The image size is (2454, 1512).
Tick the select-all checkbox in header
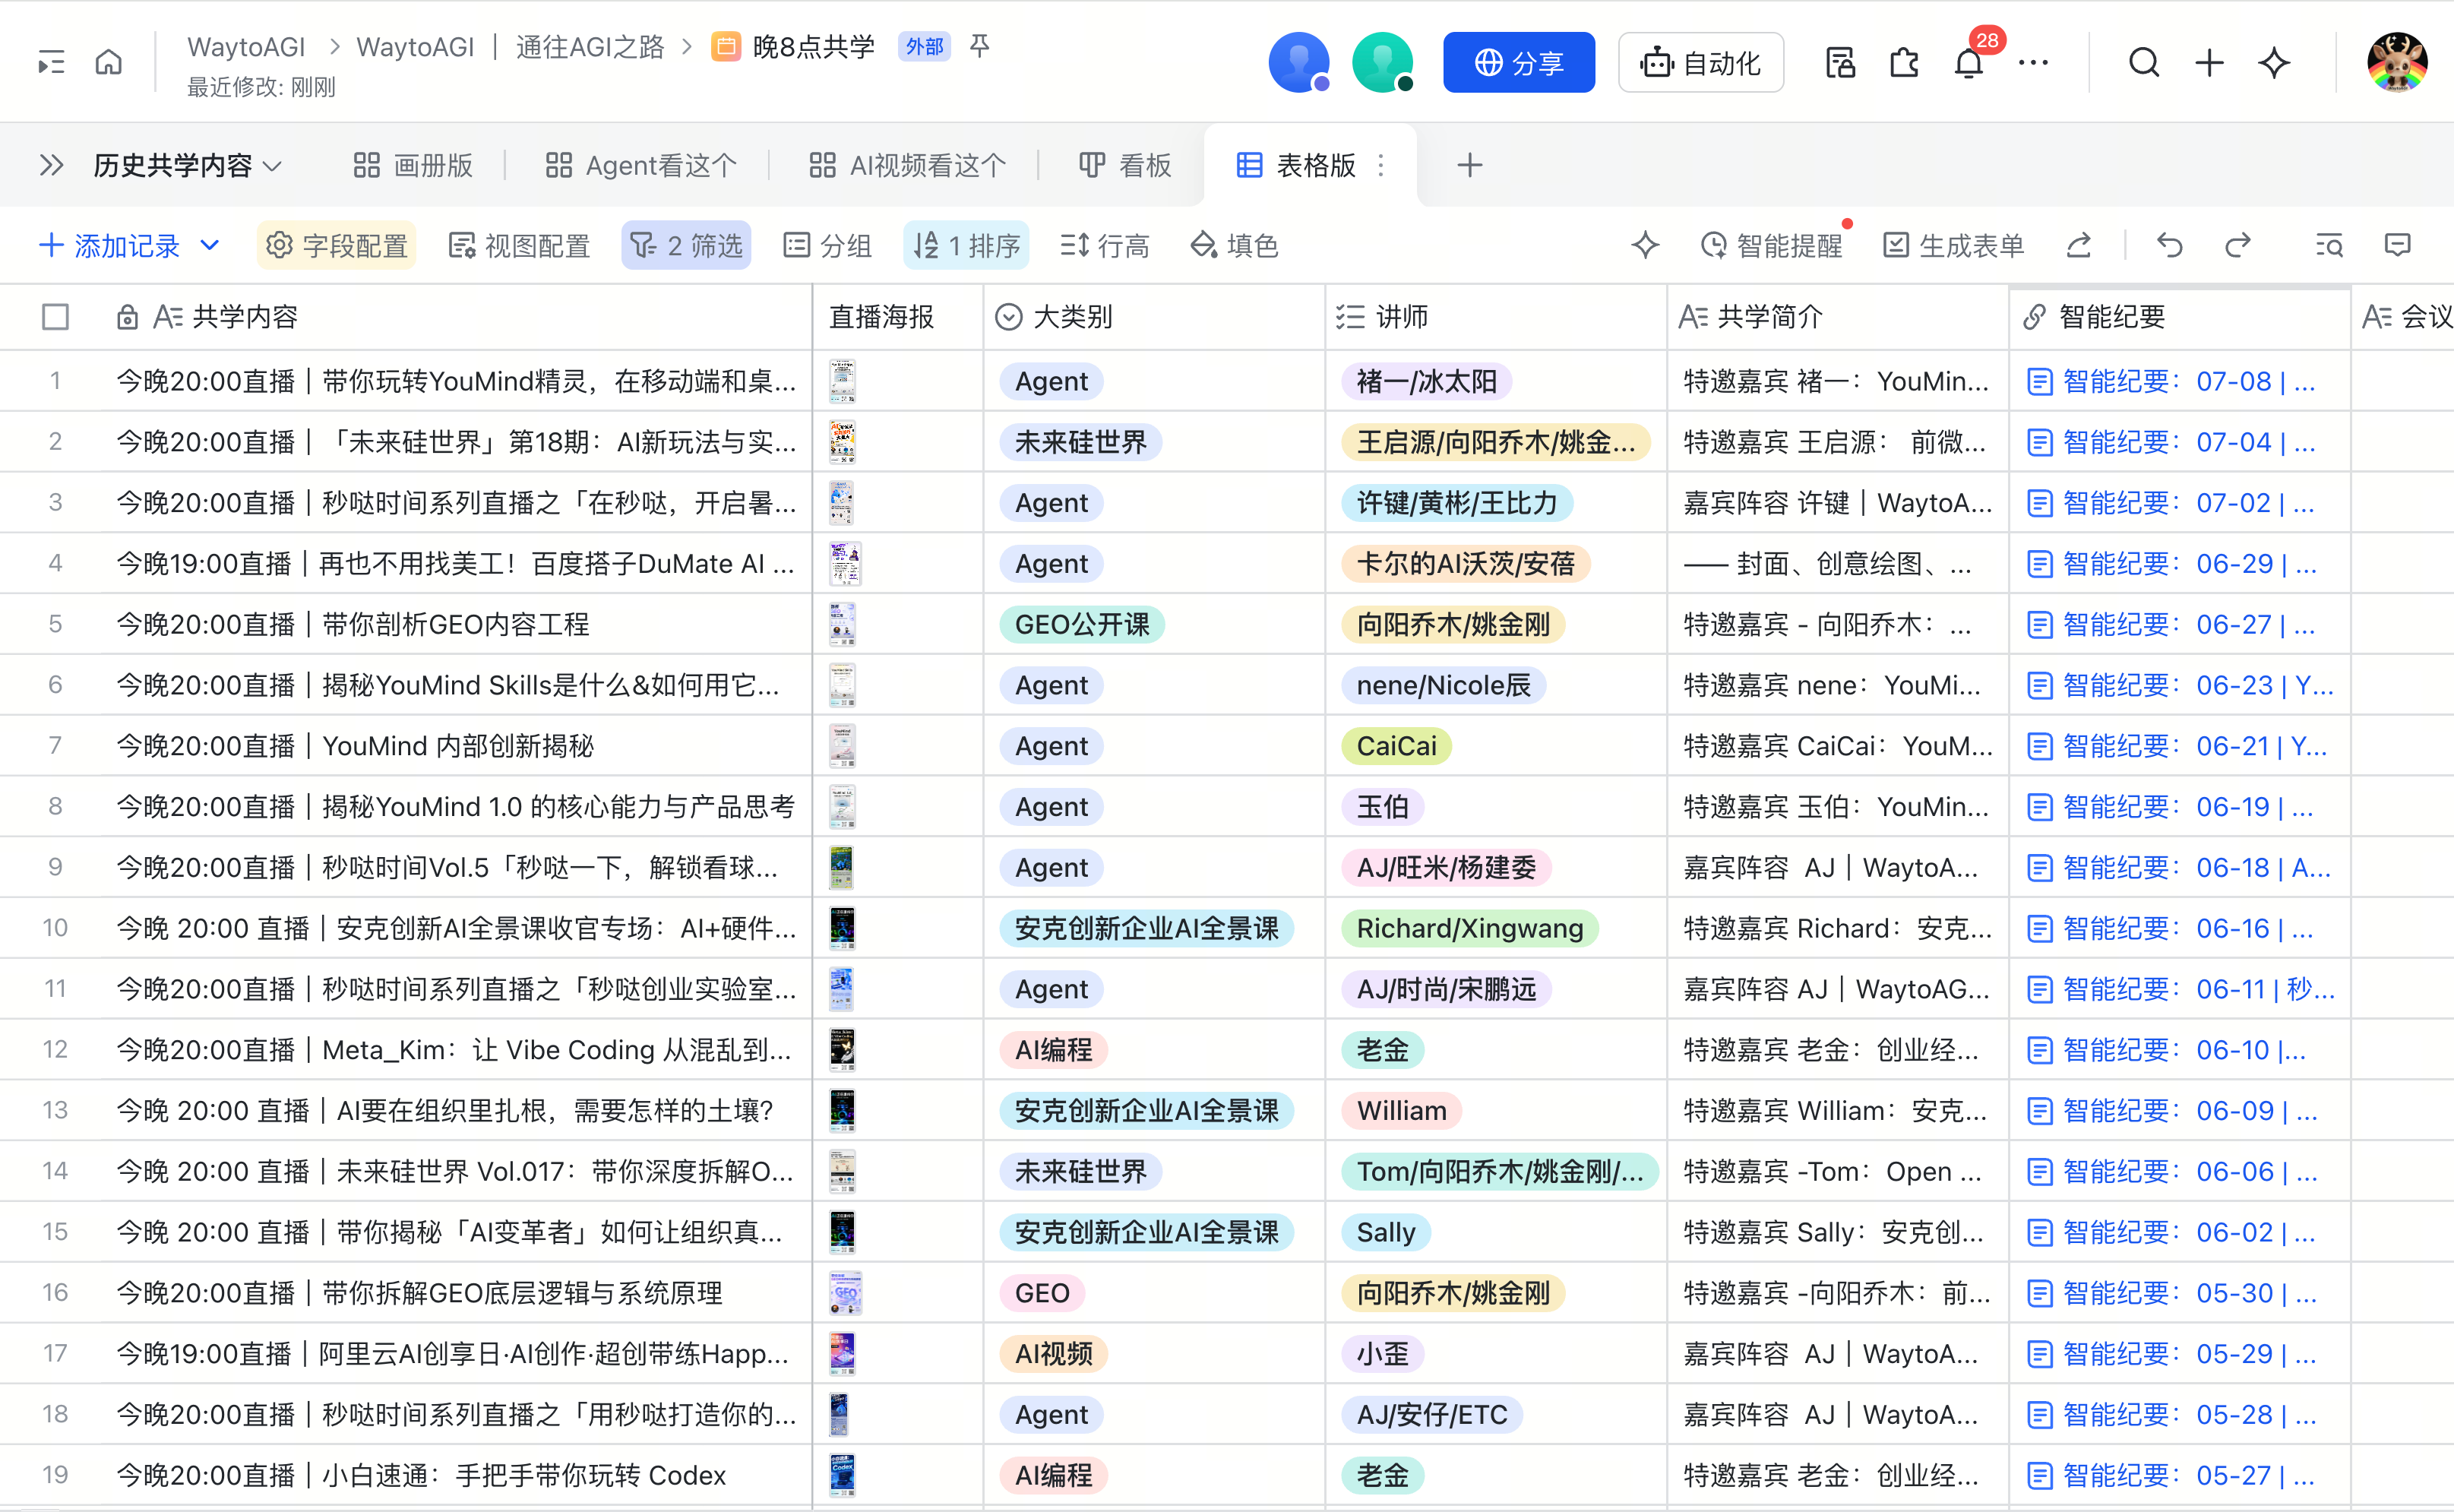(x=56, y=317)
